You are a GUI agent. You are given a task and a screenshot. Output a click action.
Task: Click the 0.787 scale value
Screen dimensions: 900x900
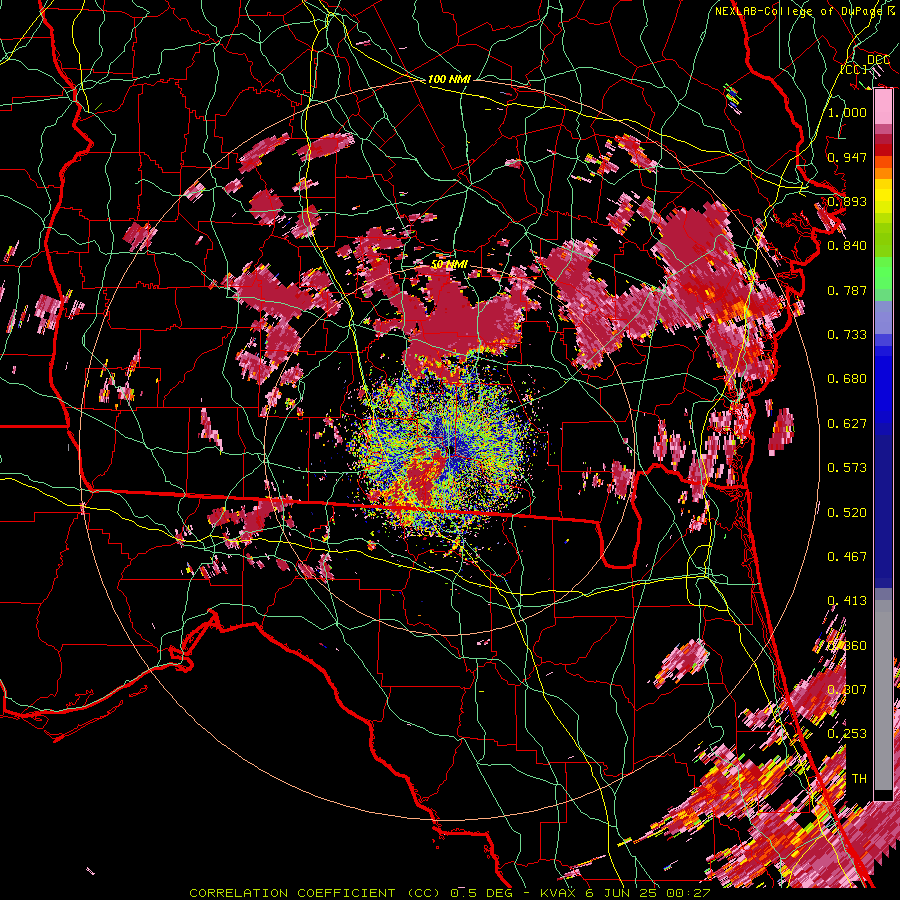point(847,290)
